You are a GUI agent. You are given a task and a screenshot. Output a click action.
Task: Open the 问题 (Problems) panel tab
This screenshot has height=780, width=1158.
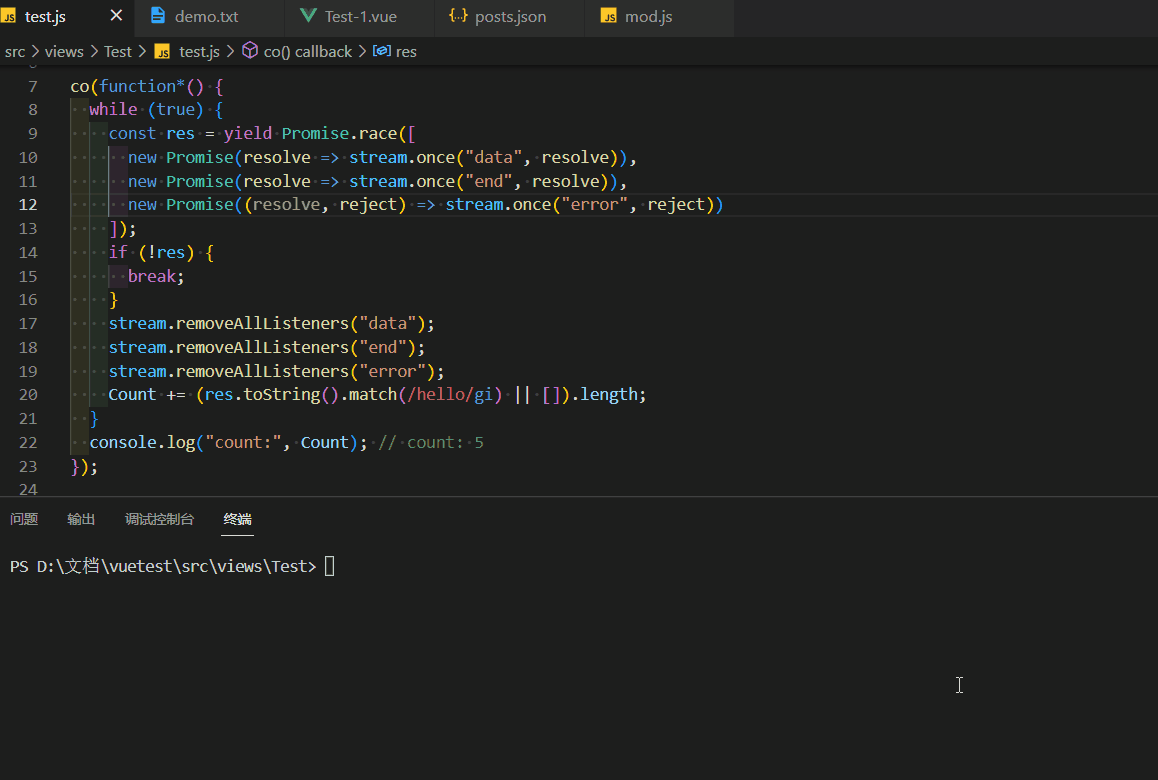tap(24, 519)
